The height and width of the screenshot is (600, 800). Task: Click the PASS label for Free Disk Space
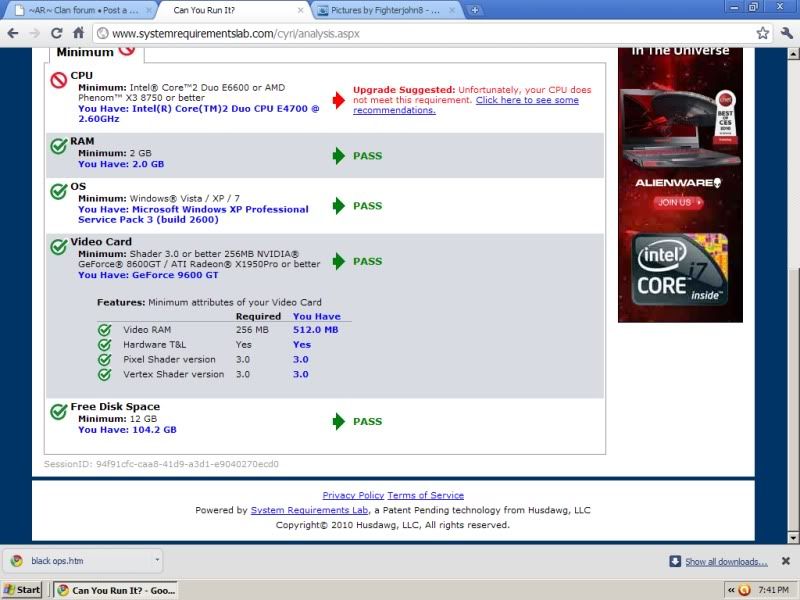coord(367,421)
